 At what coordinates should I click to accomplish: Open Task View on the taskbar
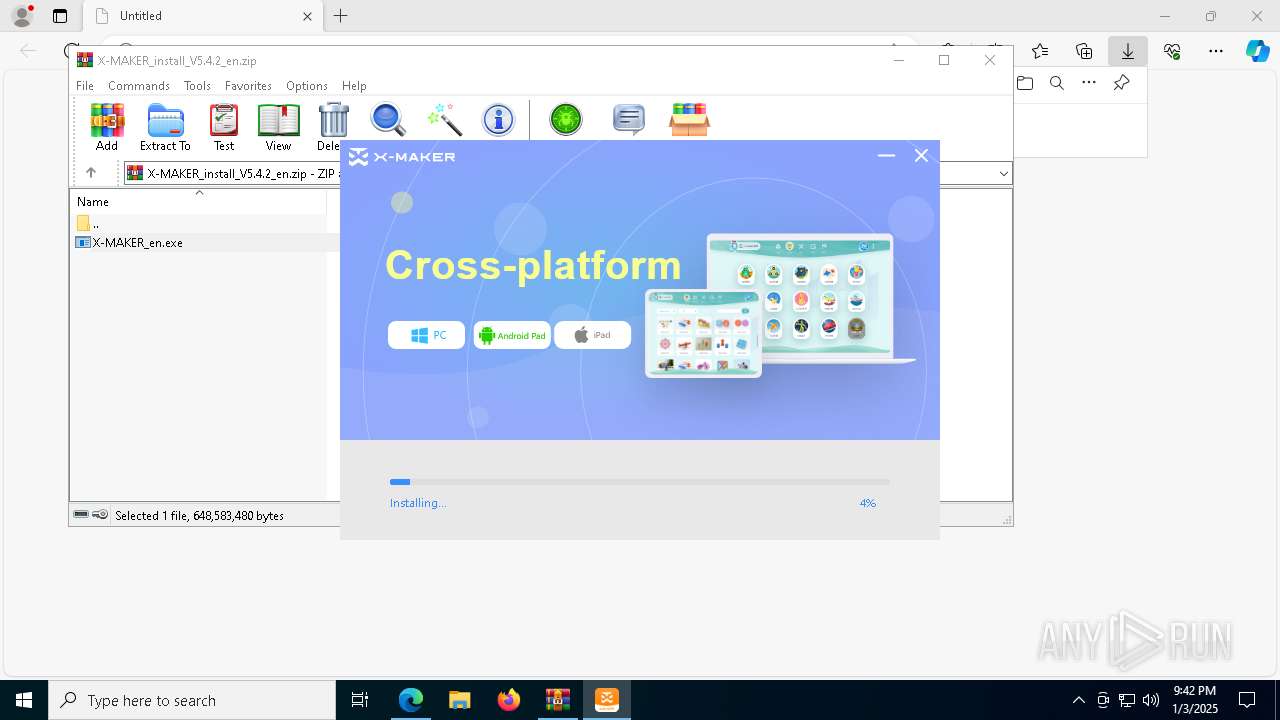(360, 700)
